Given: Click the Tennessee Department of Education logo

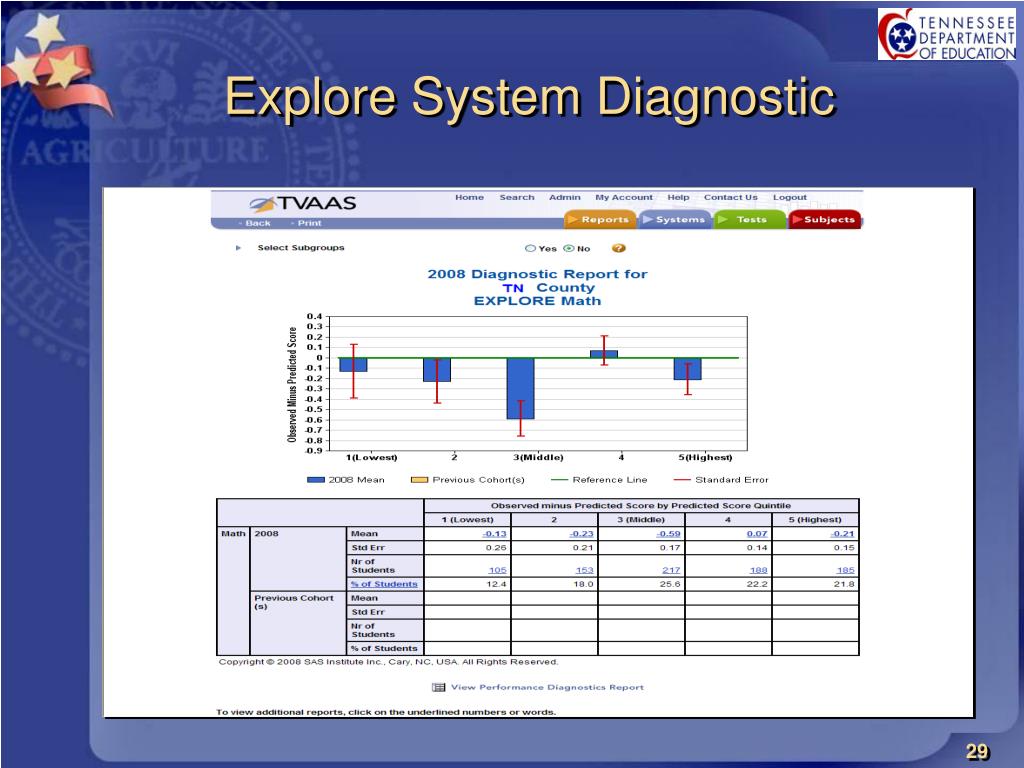Looking at the screenshot, I should click(947, 34).
